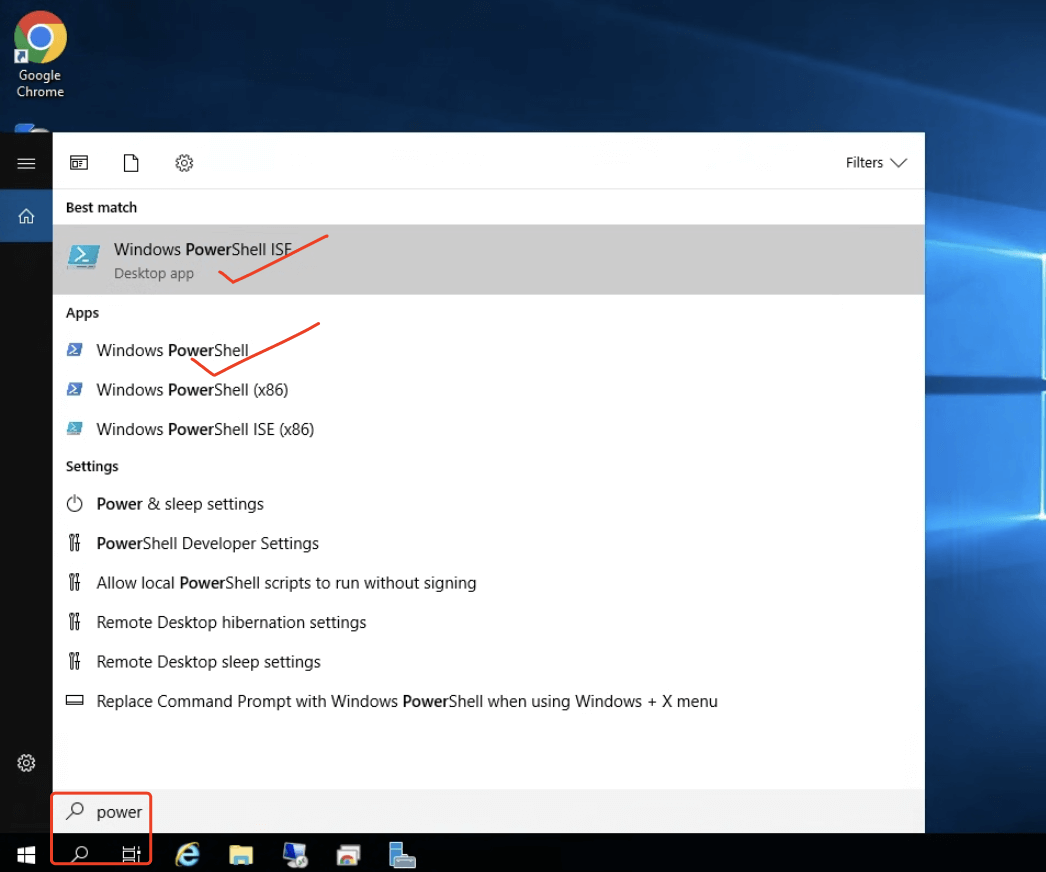The width and height of the screenshot is (1046, 872).
Task: Click the search box containing 'power'
Action: pyautogui.click(x=488, y=811)
